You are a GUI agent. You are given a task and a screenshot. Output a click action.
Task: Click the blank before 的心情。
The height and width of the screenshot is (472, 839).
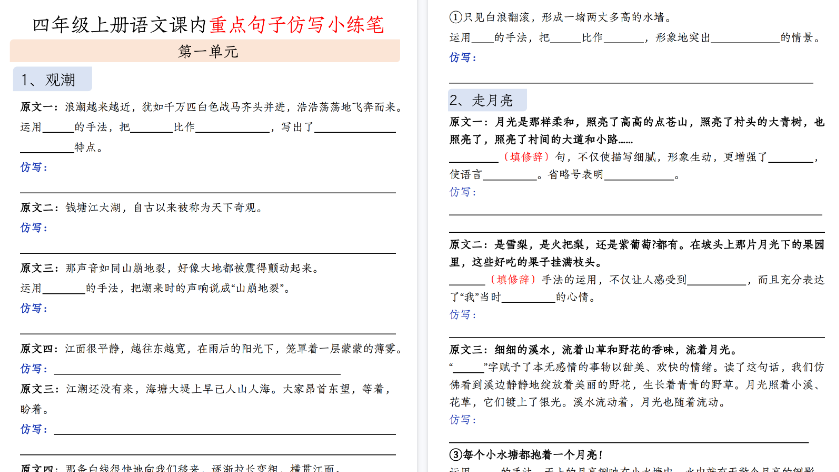point(528,297)
